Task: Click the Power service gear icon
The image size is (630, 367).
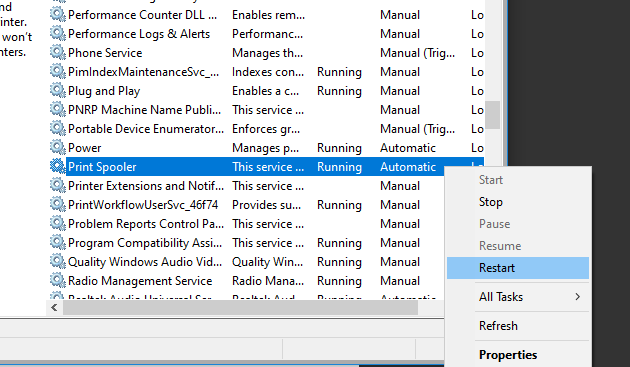Action: (57, 148)
